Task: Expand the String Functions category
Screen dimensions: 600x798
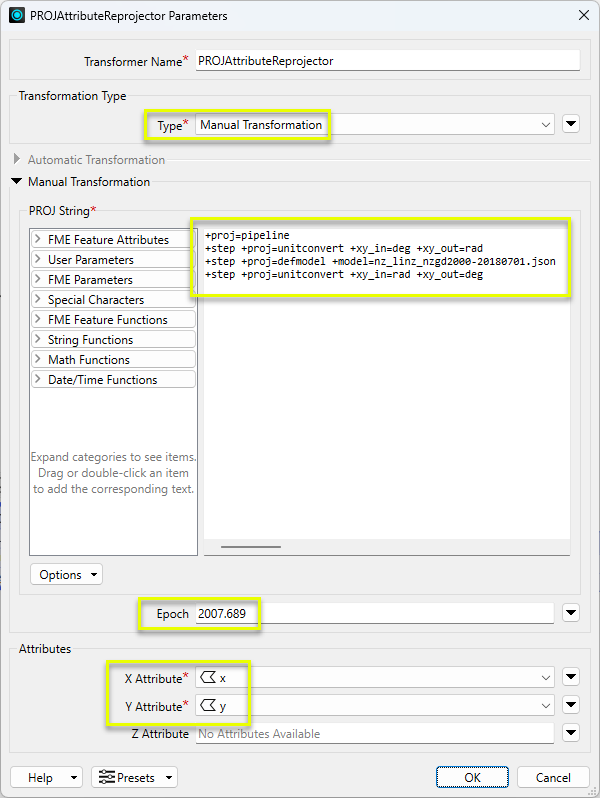Action: point(38,340)
